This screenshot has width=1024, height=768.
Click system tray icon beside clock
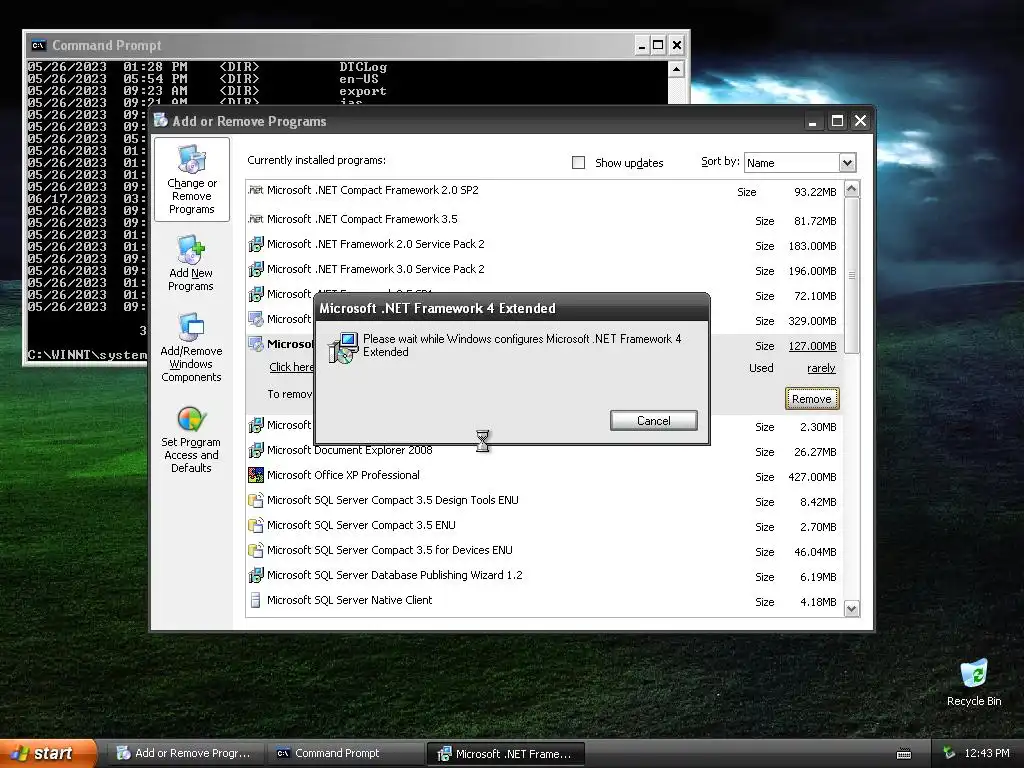click(949, 753)
